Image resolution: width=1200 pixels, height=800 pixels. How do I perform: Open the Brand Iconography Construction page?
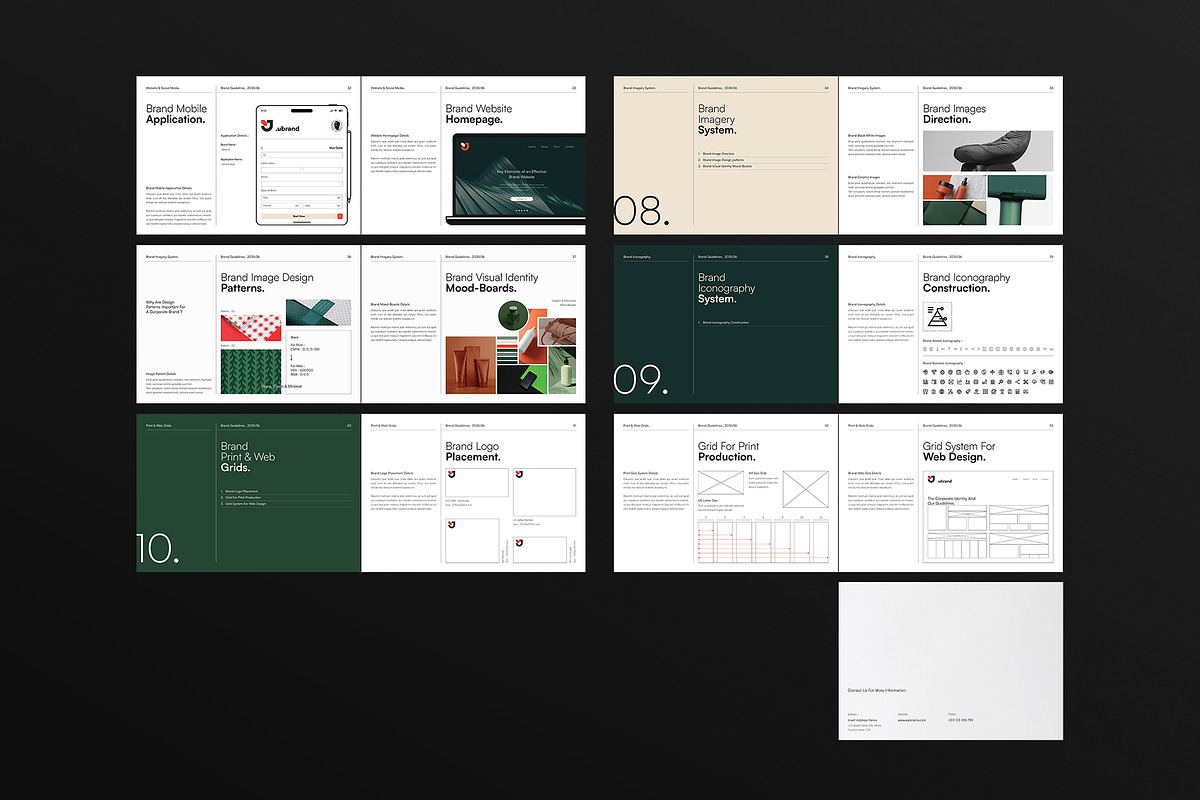[951, 324]
